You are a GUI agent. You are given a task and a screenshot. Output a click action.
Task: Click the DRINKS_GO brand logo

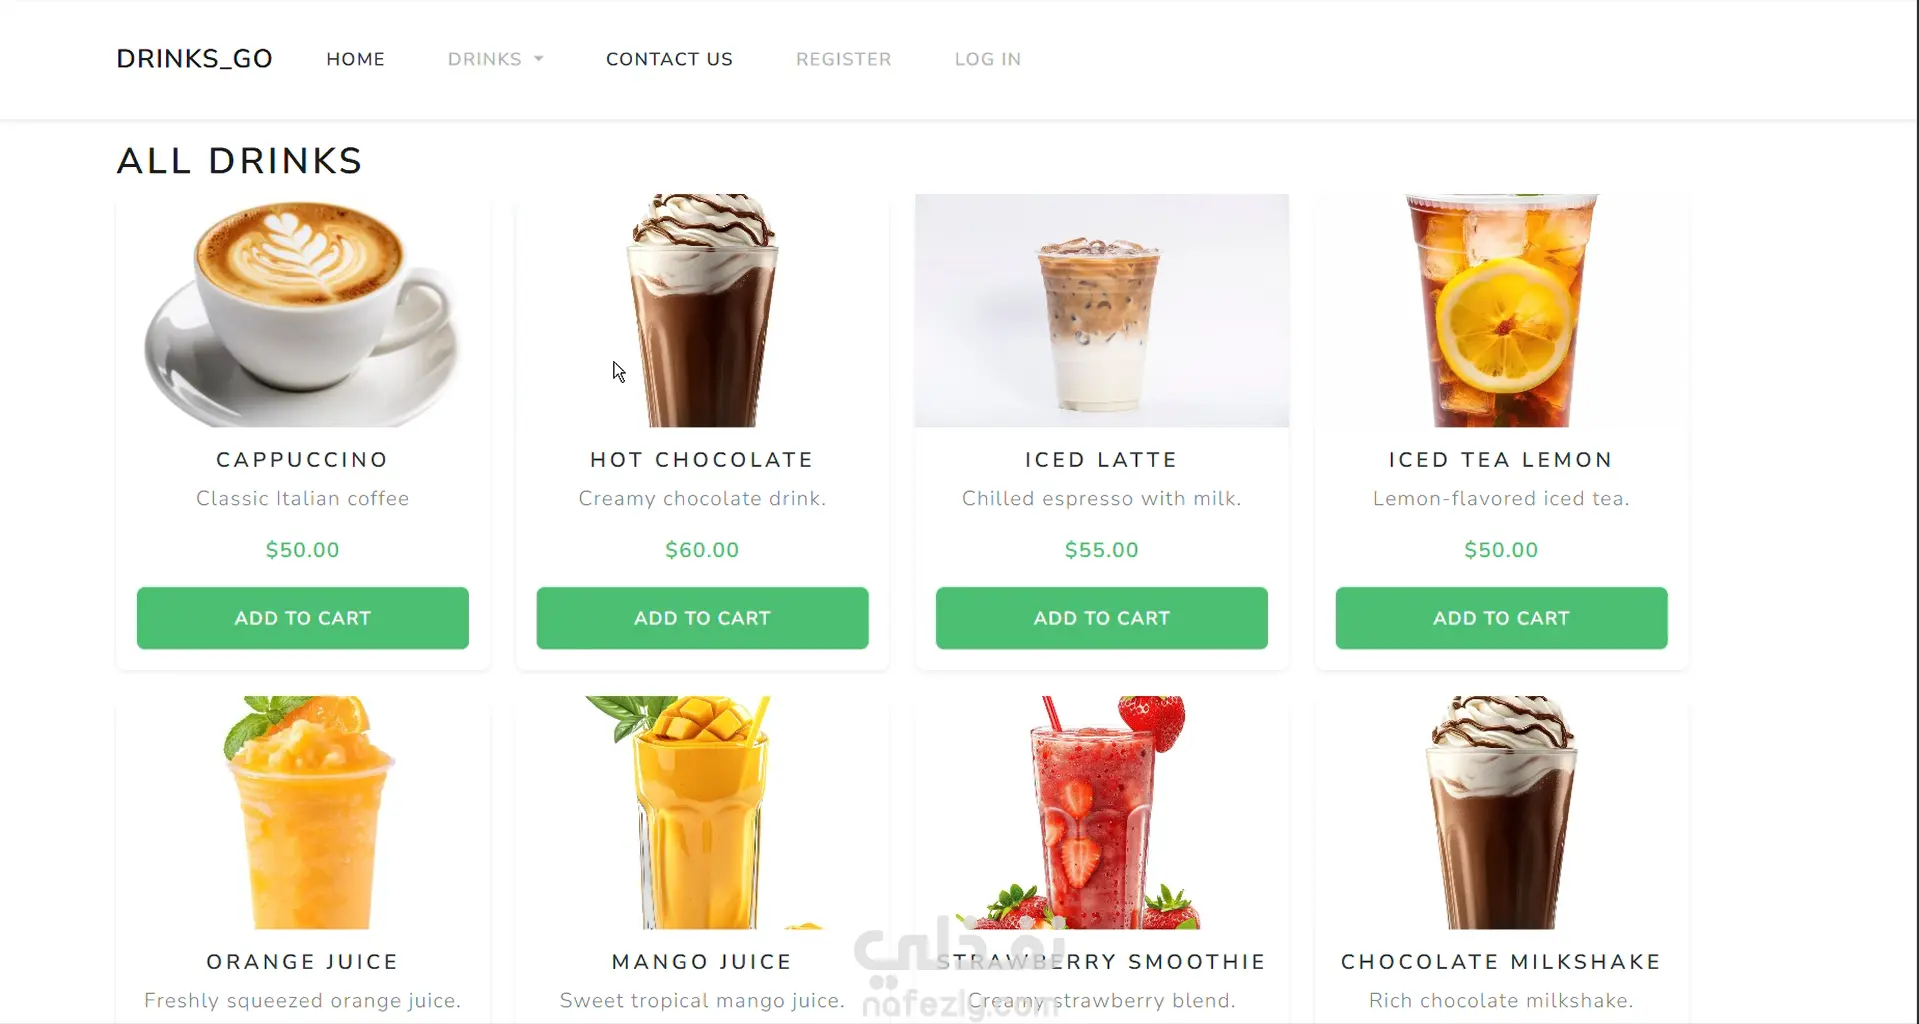point(194,59)
